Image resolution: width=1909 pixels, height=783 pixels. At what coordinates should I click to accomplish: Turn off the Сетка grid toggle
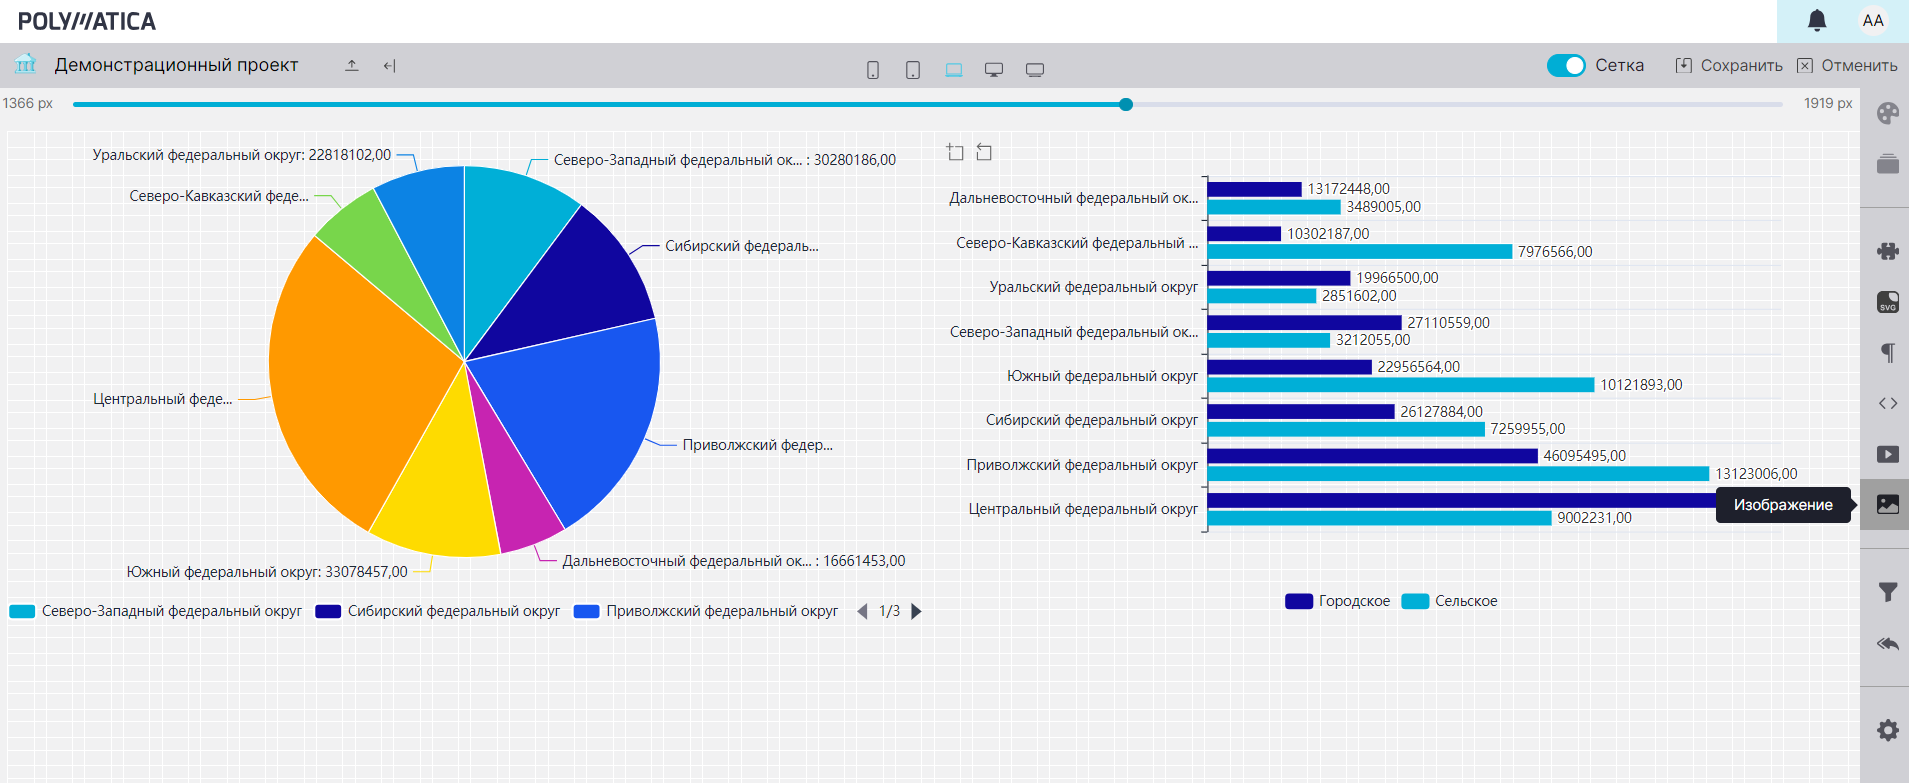click(1565, 65)
